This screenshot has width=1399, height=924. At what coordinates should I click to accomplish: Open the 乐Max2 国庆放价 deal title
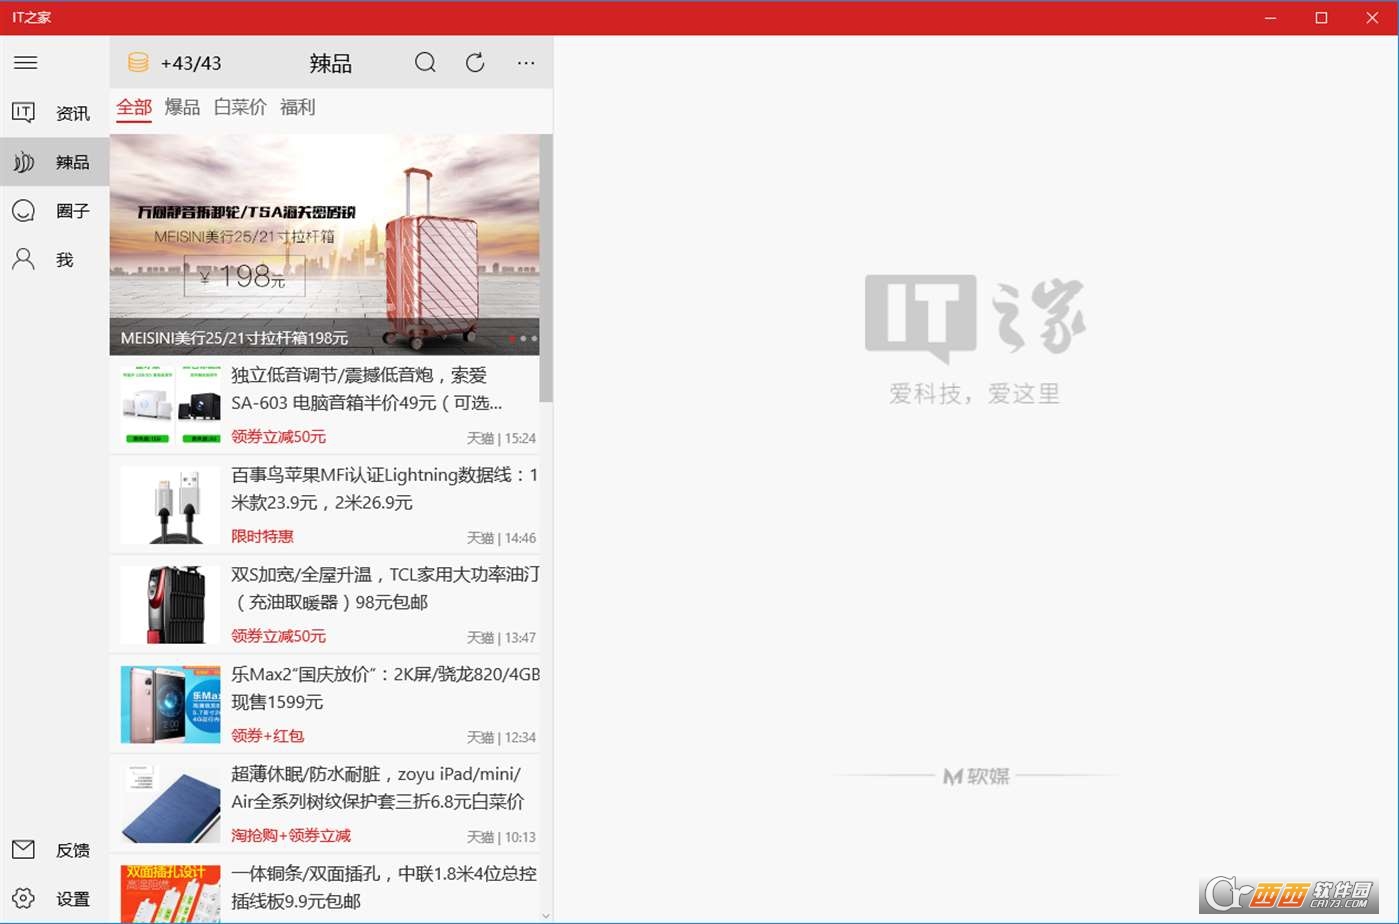385,688
